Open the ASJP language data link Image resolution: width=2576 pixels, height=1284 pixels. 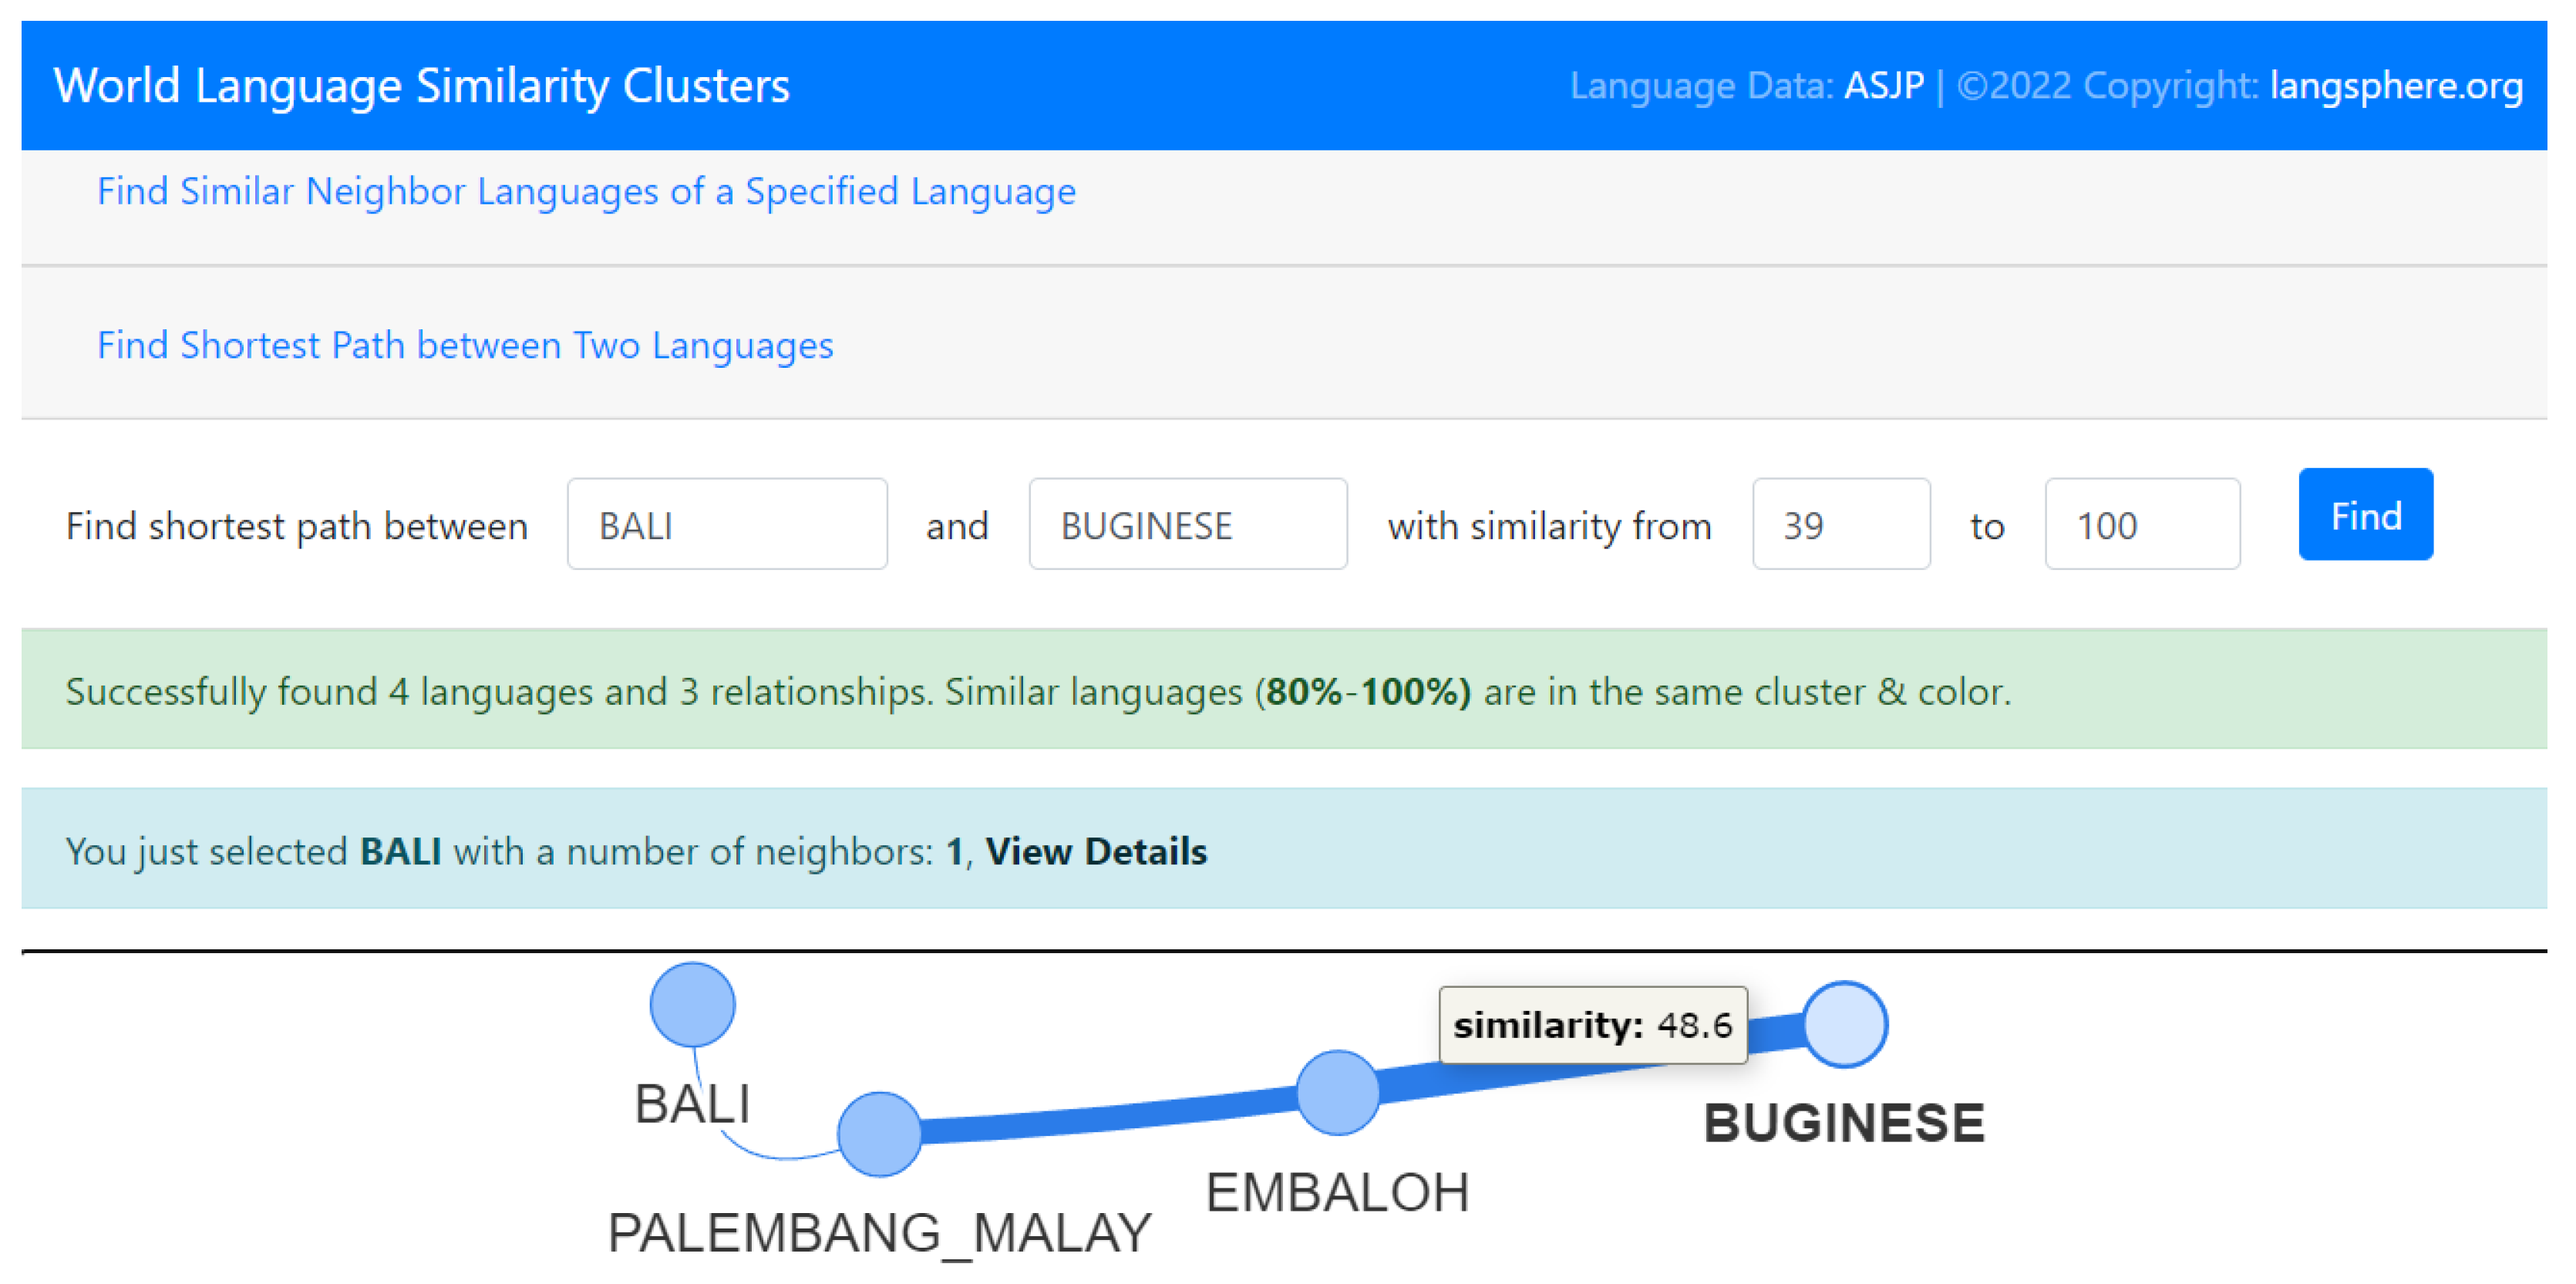pyautogui.click(x=1883, y=86)
